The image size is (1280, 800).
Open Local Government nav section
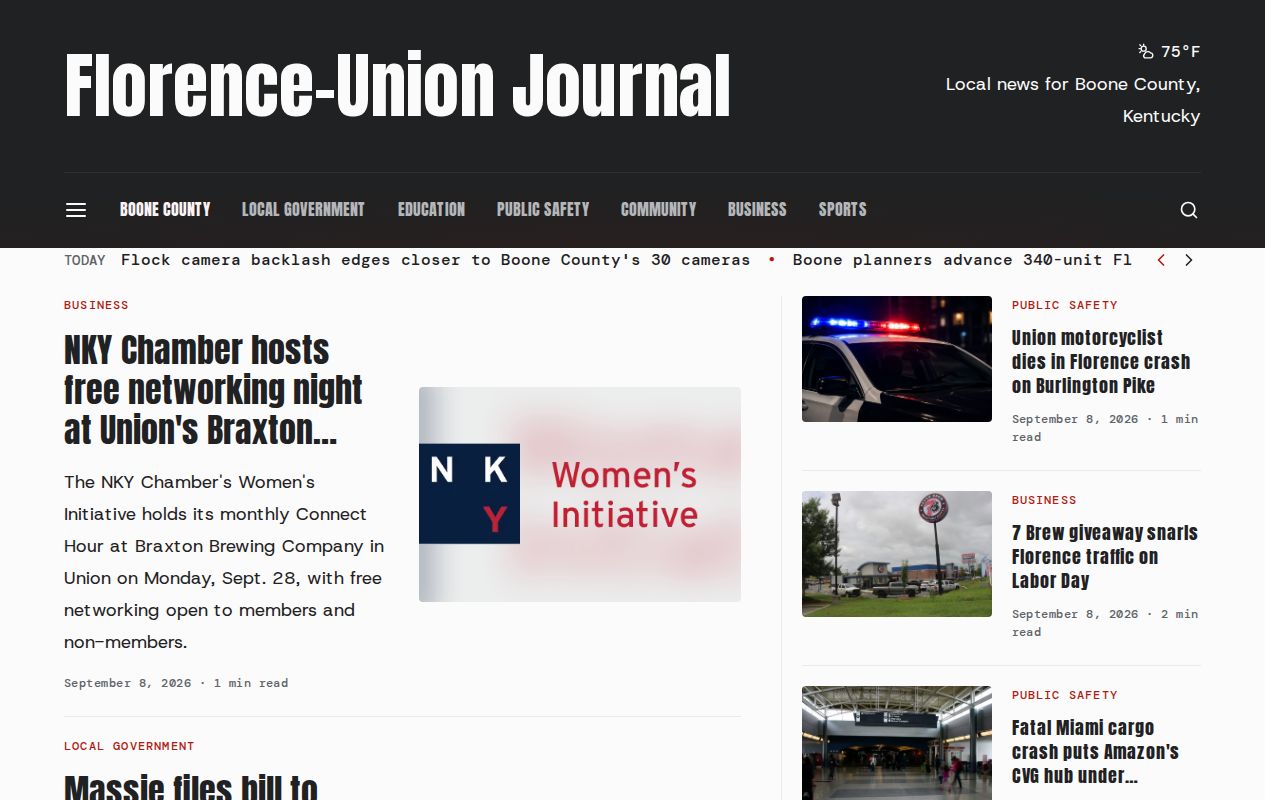pos(303,210)
